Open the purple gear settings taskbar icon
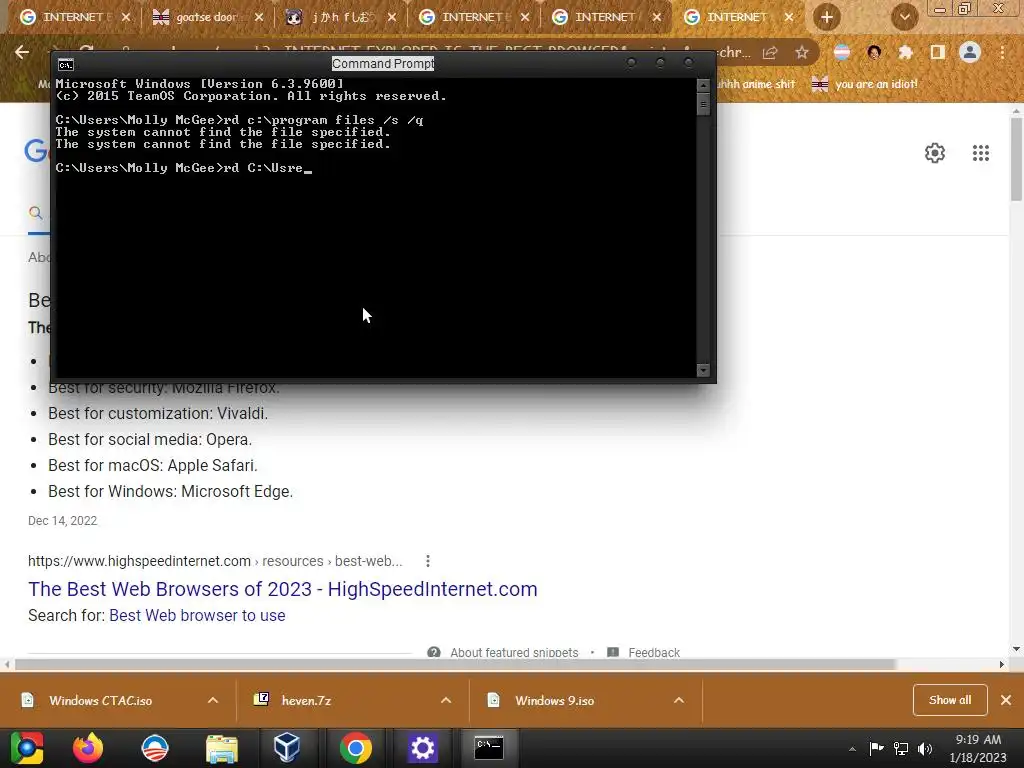This screenshot has width=1024, height=768. [x=422, y=748]
